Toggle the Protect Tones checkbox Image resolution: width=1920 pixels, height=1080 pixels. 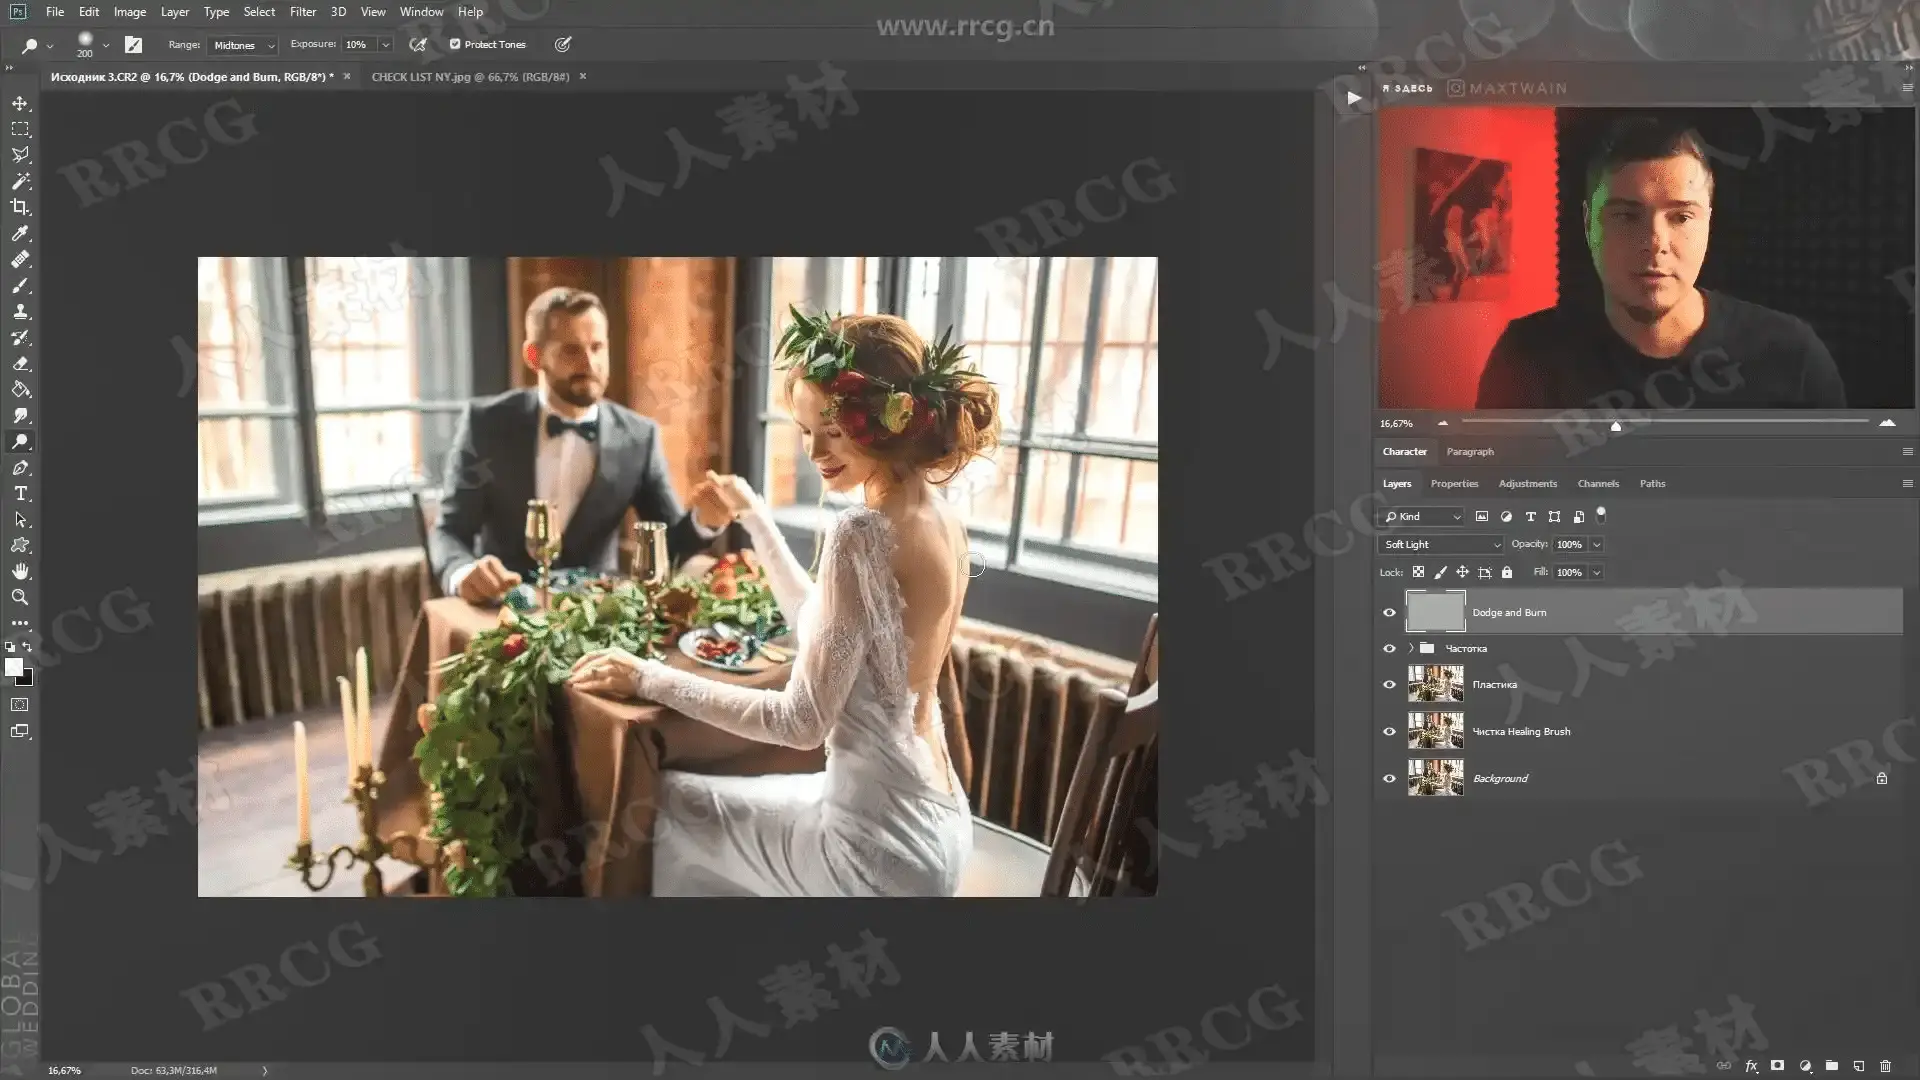(x=455, y=44)
